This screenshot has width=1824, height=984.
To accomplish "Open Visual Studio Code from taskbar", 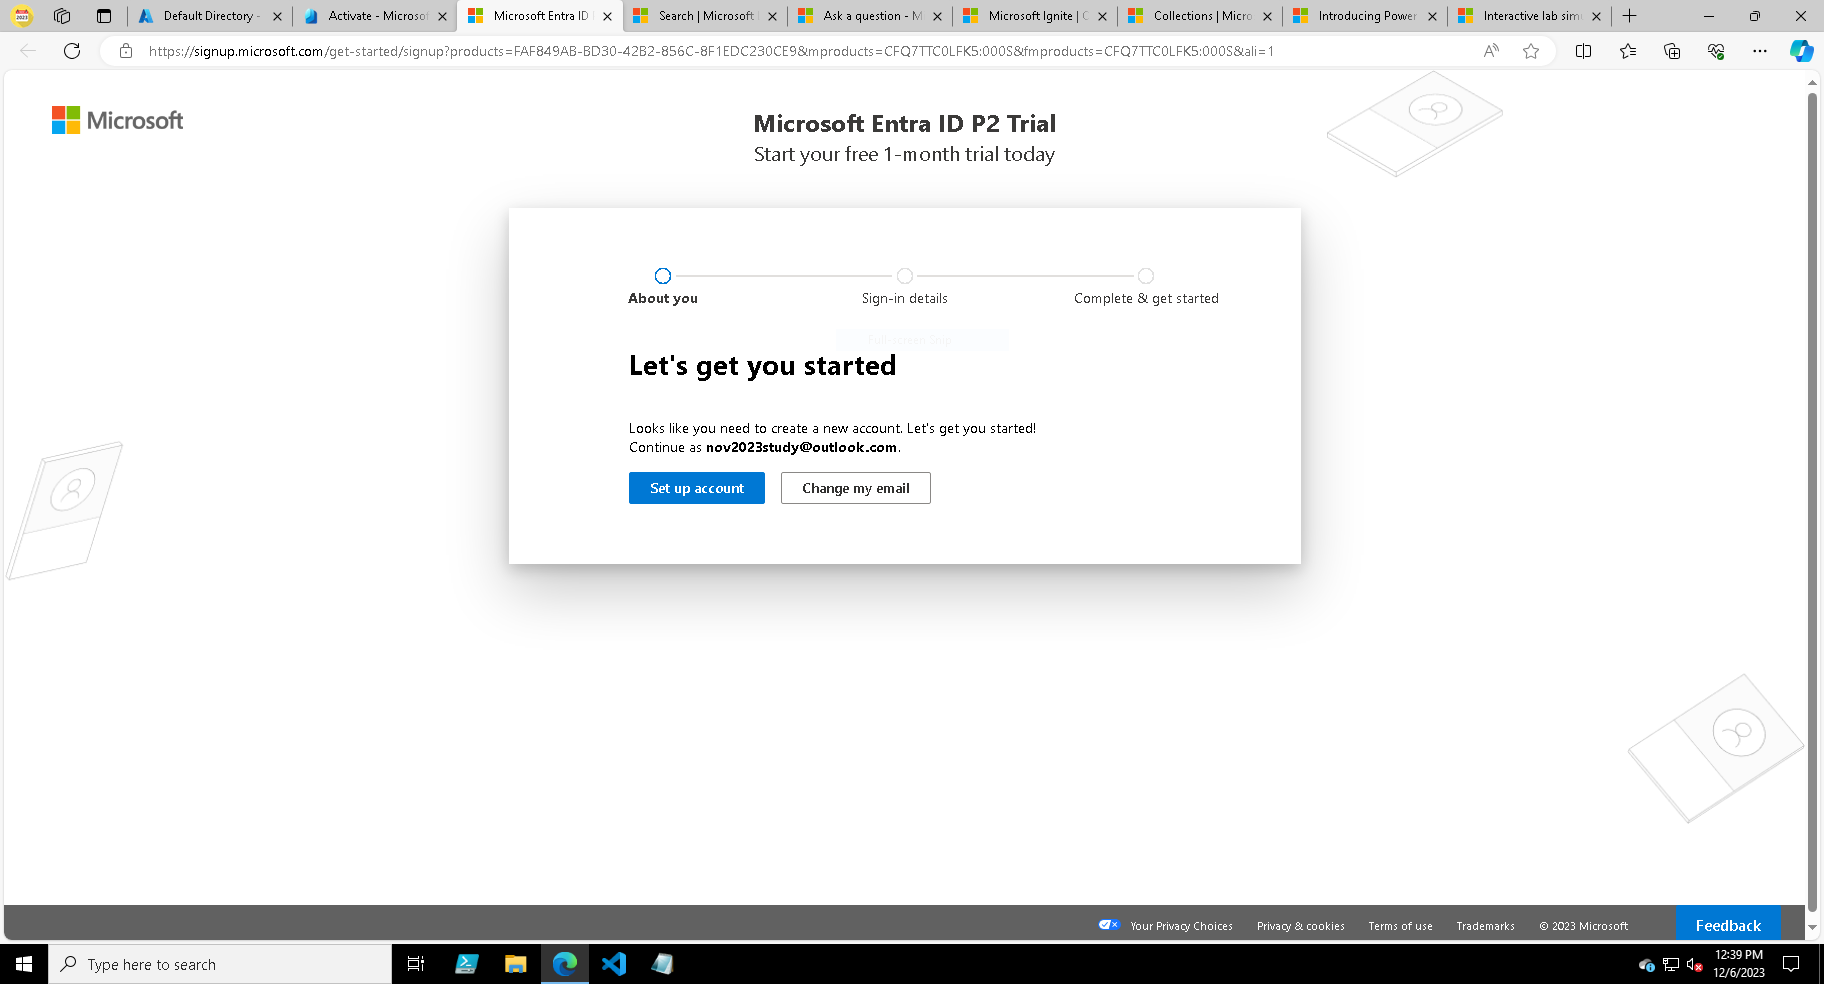I will click(614, 964).
